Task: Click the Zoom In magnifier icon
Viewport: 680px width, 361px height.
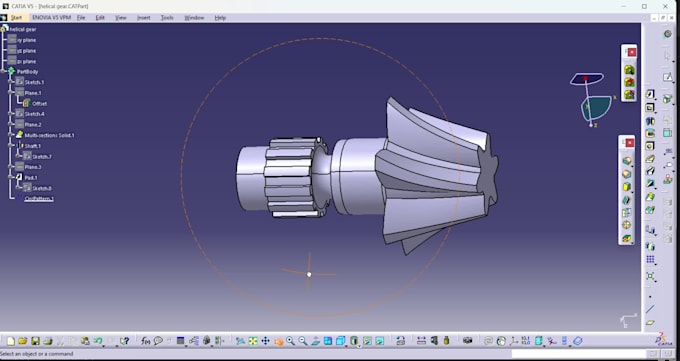Action: point(290,341)
